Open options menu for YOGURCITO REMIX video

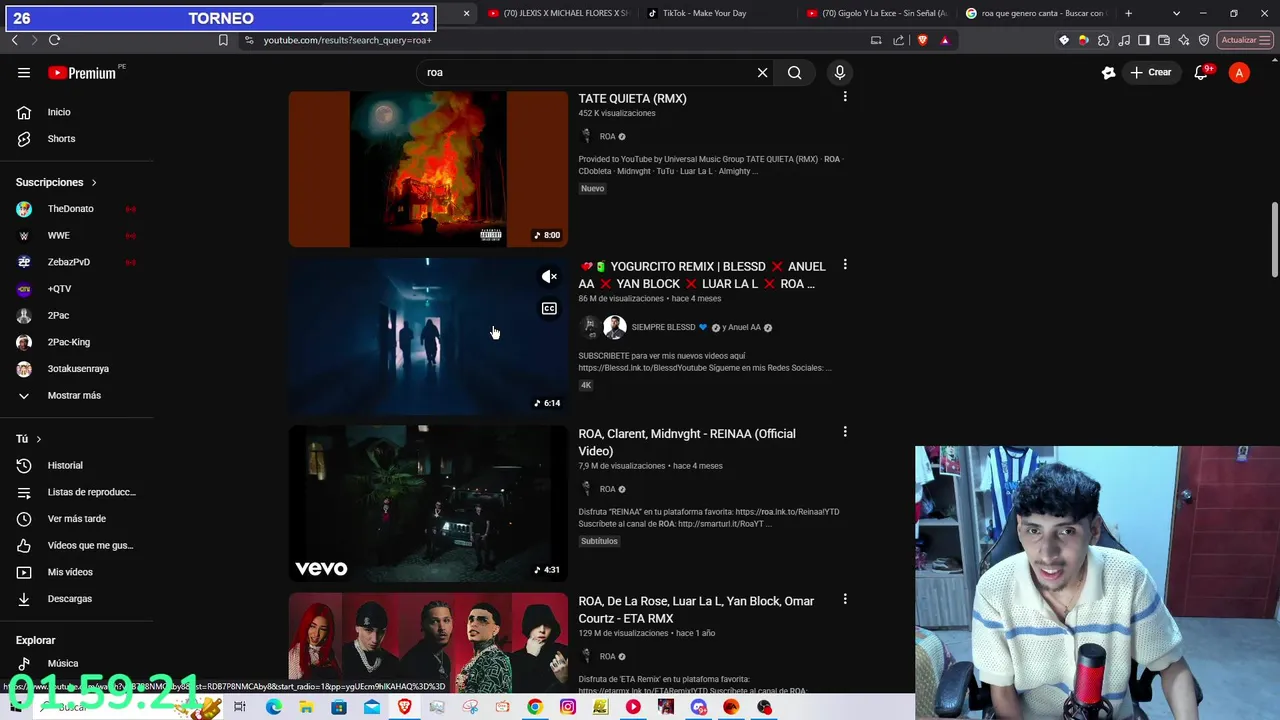point(845,265)
